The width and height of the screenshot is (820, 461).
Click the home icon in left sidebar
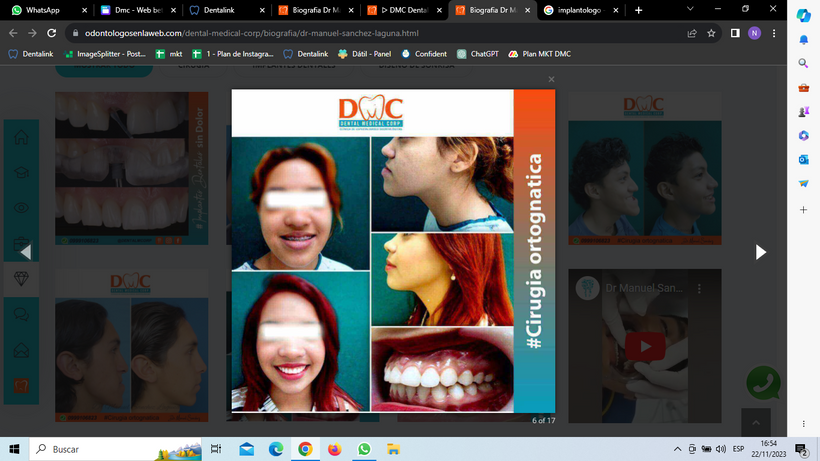tap(20, 138)
